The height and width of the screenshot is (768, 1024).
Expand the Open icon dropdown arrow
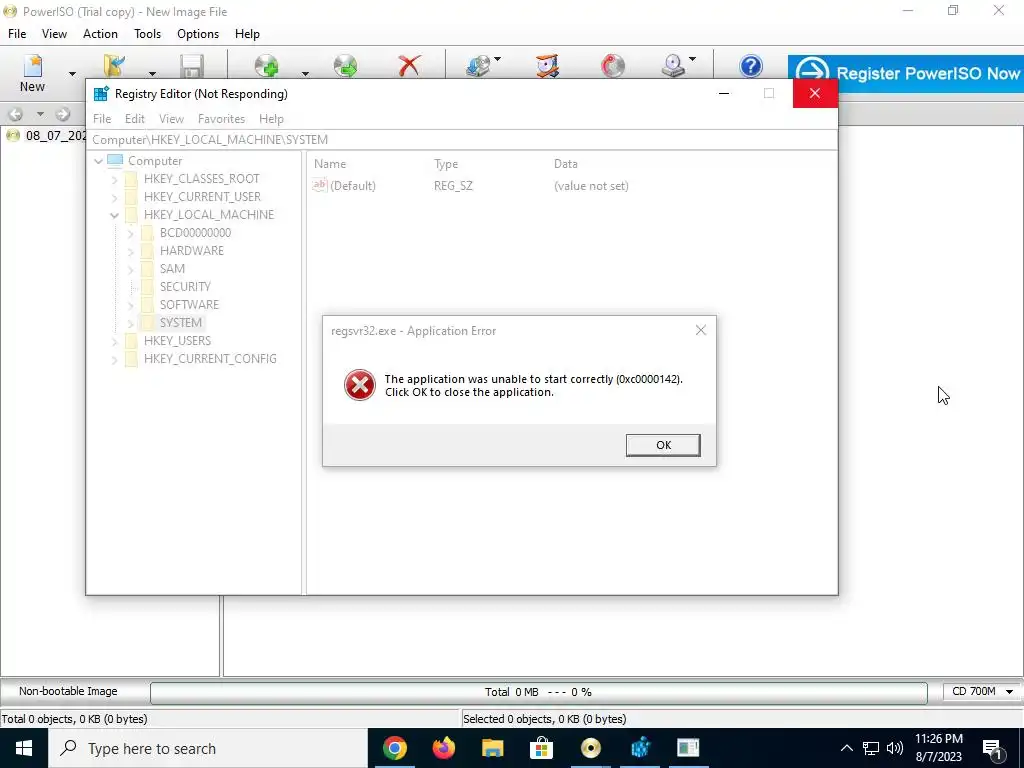152,74
